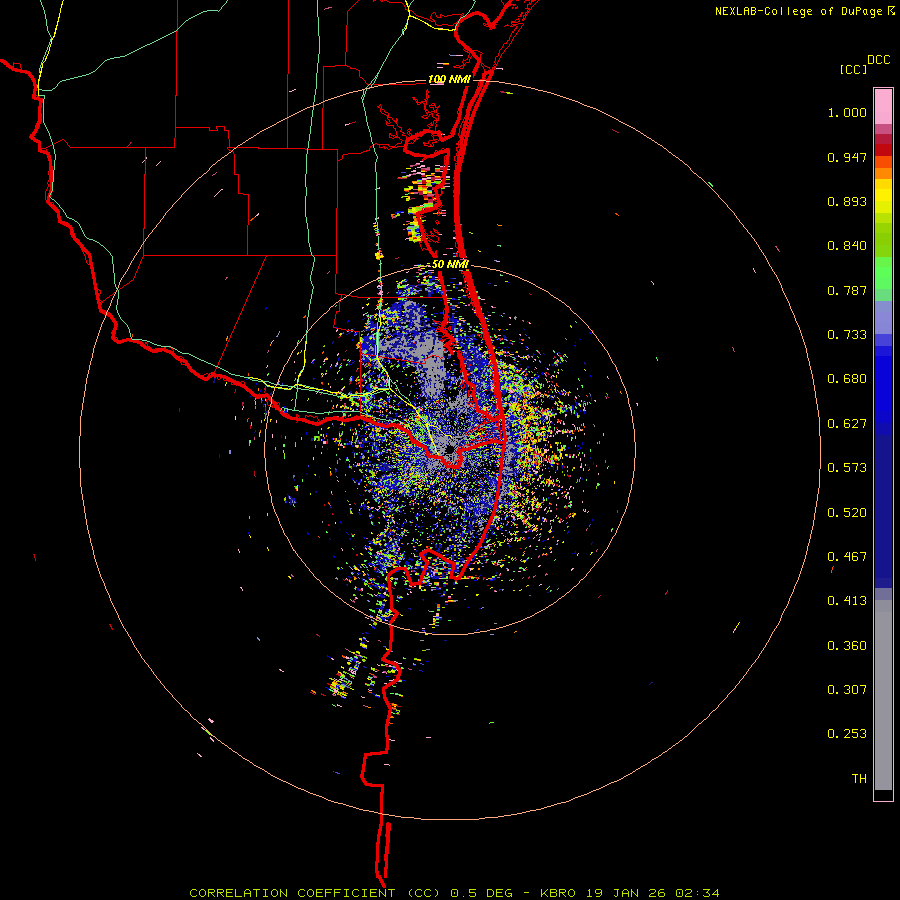900x900 pixels.
Task: Click the 19 JAN 26 date text
Action: pos(626,893)
